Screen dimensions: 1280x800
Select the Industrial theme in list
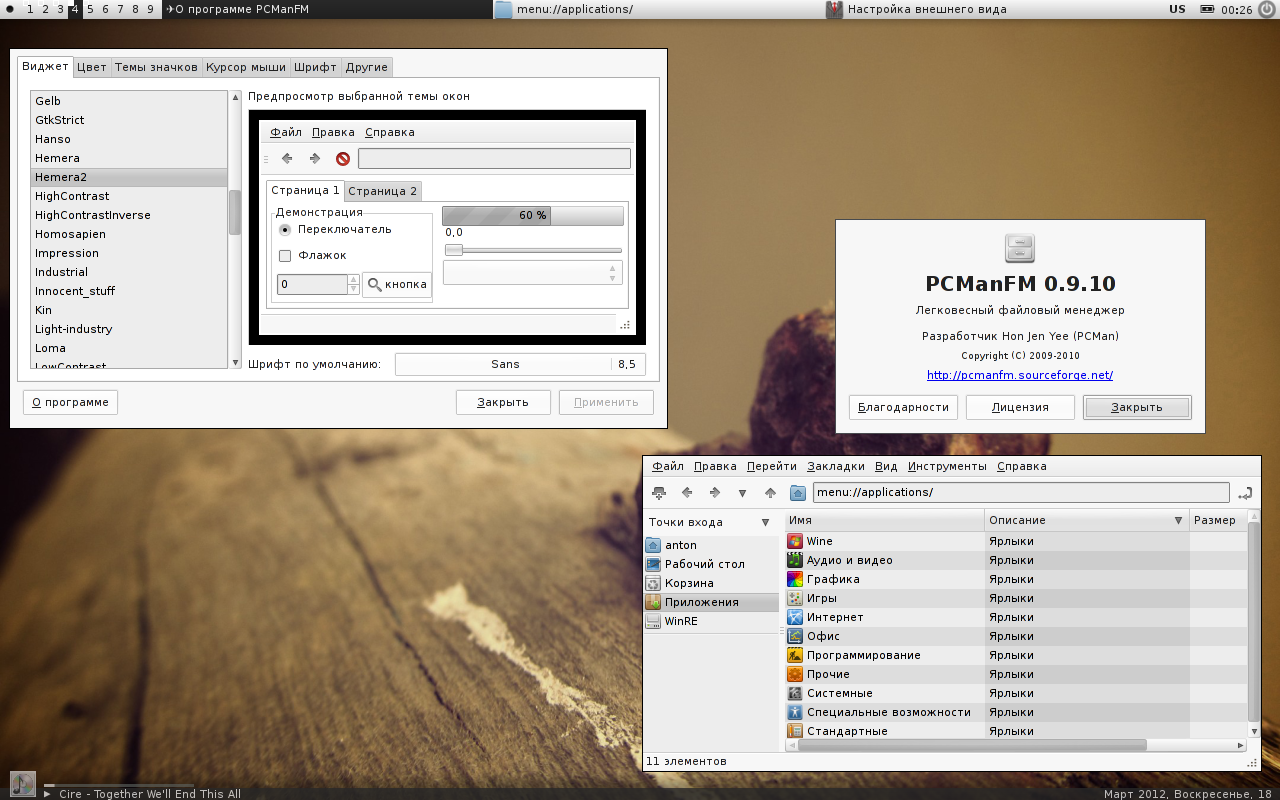[130, 272]
